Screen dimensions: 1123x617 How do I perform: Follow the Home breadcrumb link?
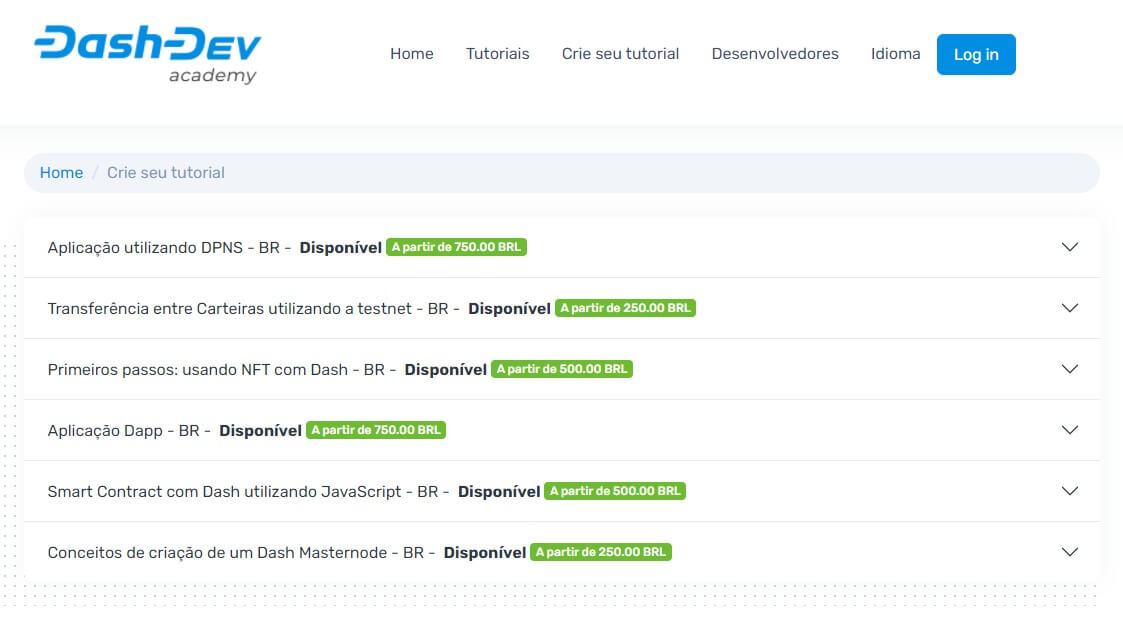(x=62, y=173)
